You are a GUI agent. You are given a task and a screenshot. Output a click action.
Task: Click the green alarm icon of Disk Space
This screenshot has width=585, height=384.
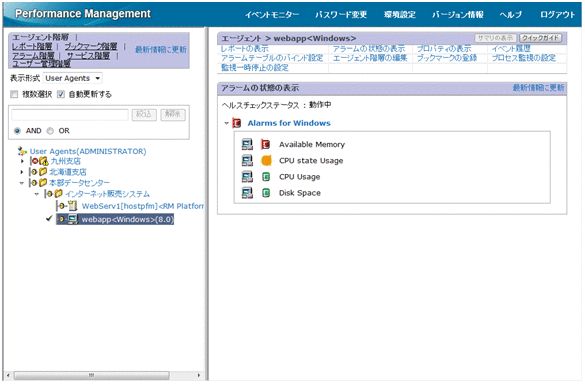[266, 193]
